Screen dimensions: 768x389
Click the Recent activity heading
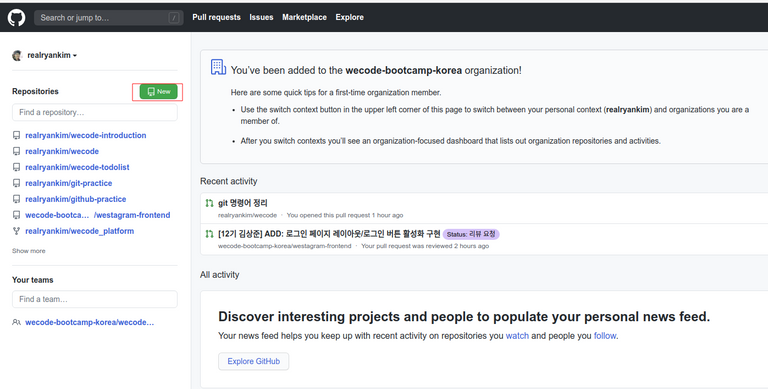(229, 181)
